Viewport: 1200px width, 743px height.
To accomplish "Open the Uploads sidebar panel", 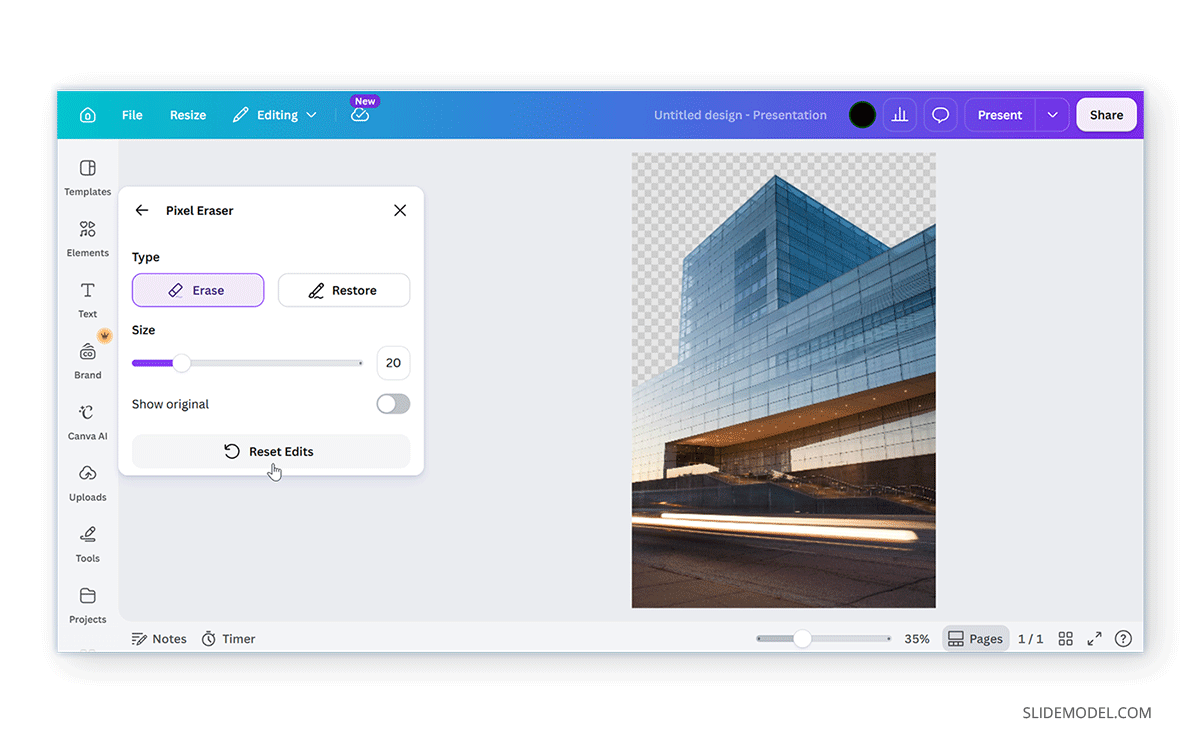I will (x=88, y=483).
